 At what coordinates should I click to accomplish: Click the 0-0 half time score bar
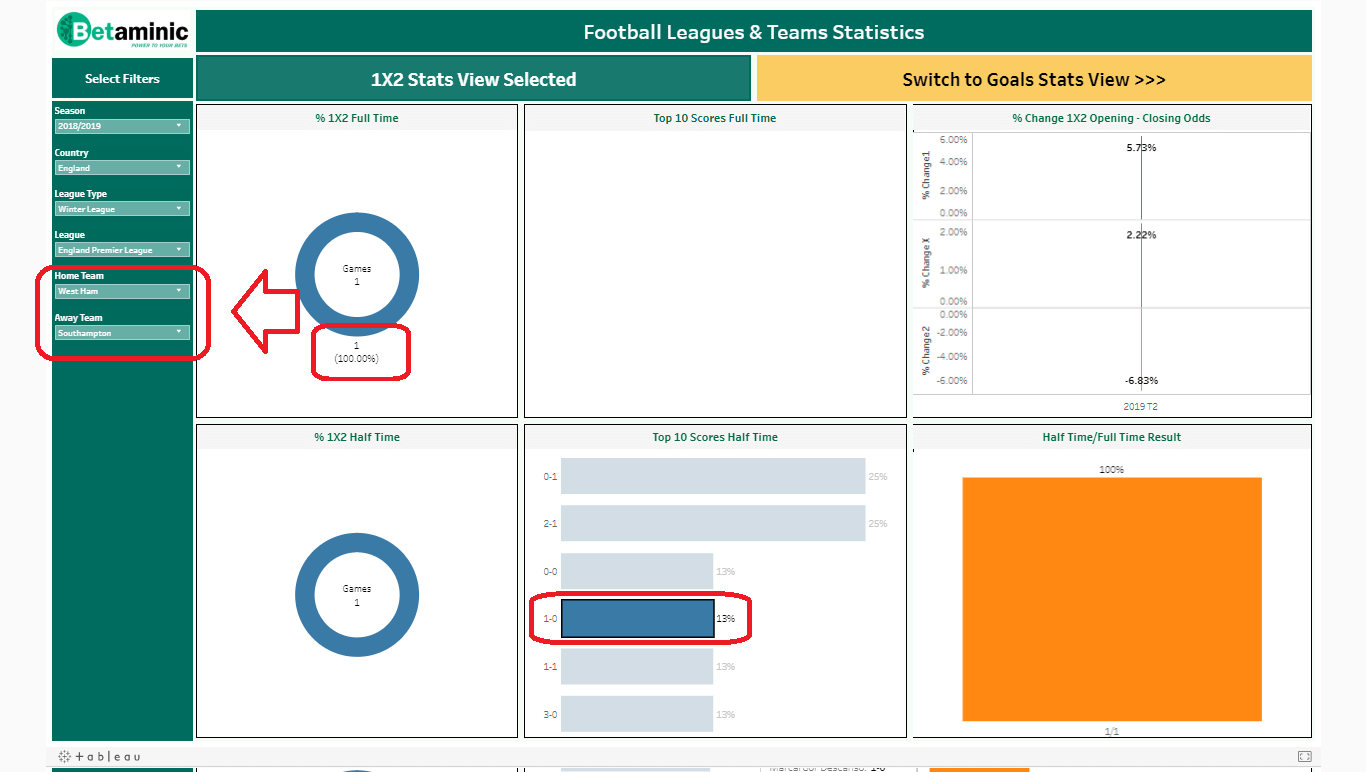click(637, 571)
